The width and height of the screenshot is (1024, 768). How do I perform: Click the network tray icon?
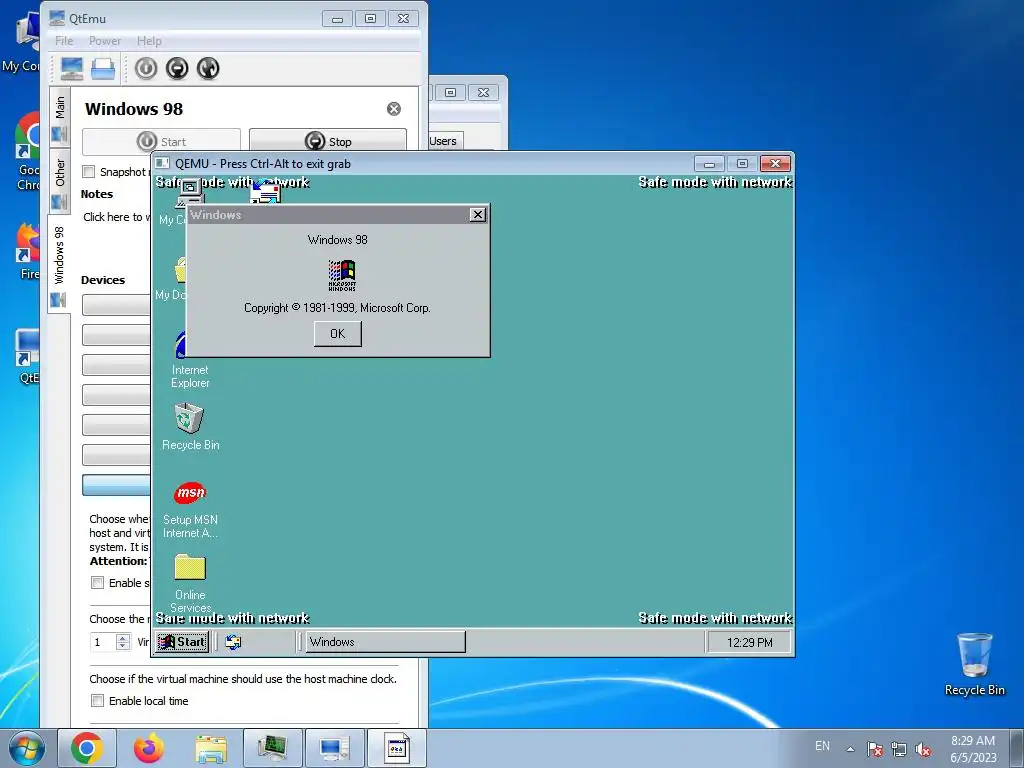tap(899, 749)
